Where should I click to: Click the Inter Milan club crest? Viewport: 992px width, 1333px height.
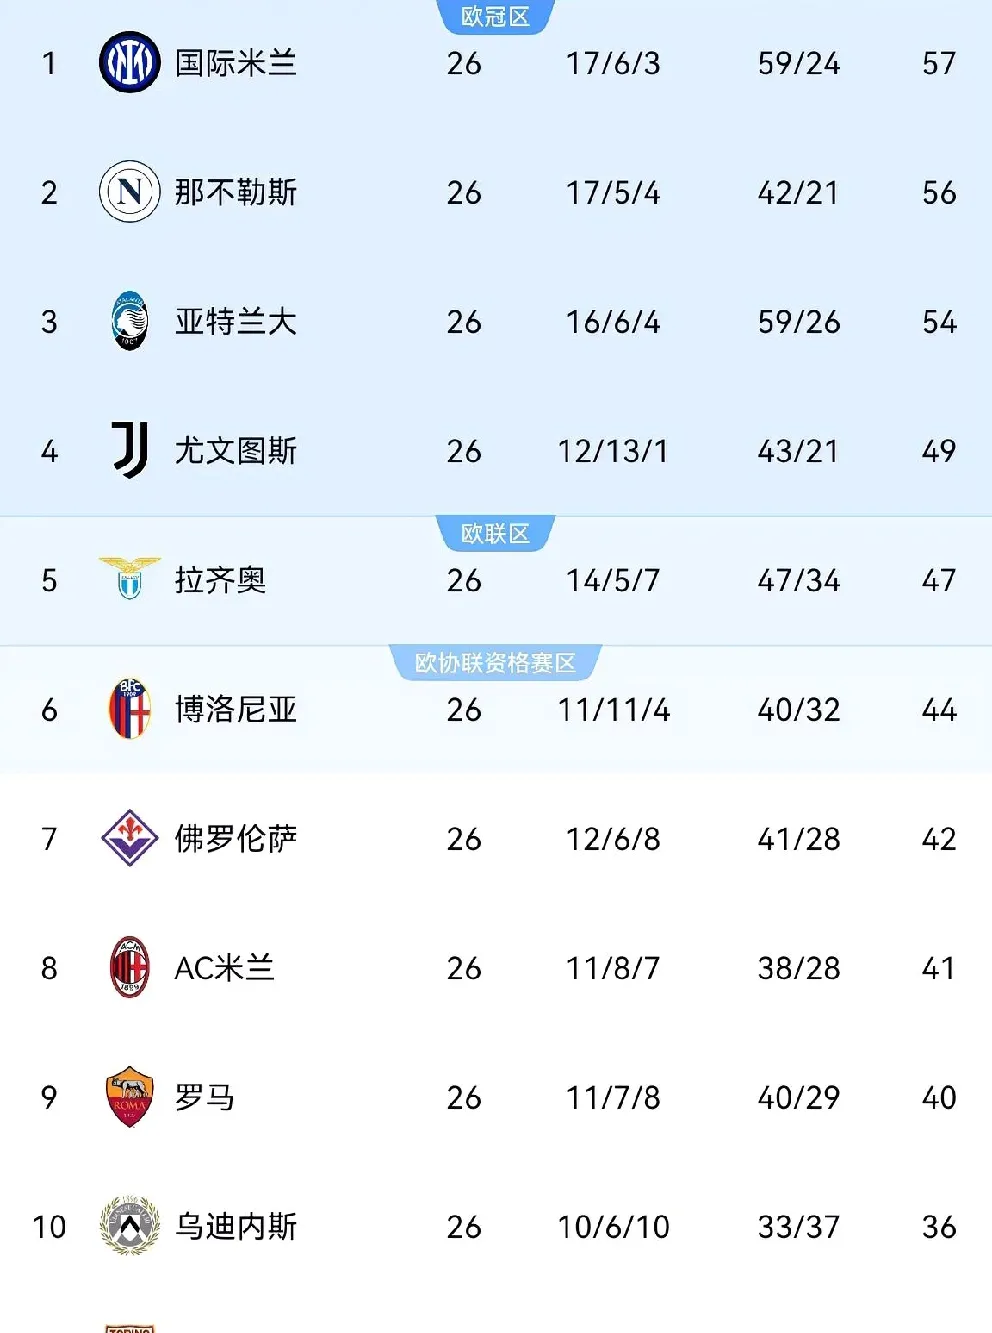[130, 62]
